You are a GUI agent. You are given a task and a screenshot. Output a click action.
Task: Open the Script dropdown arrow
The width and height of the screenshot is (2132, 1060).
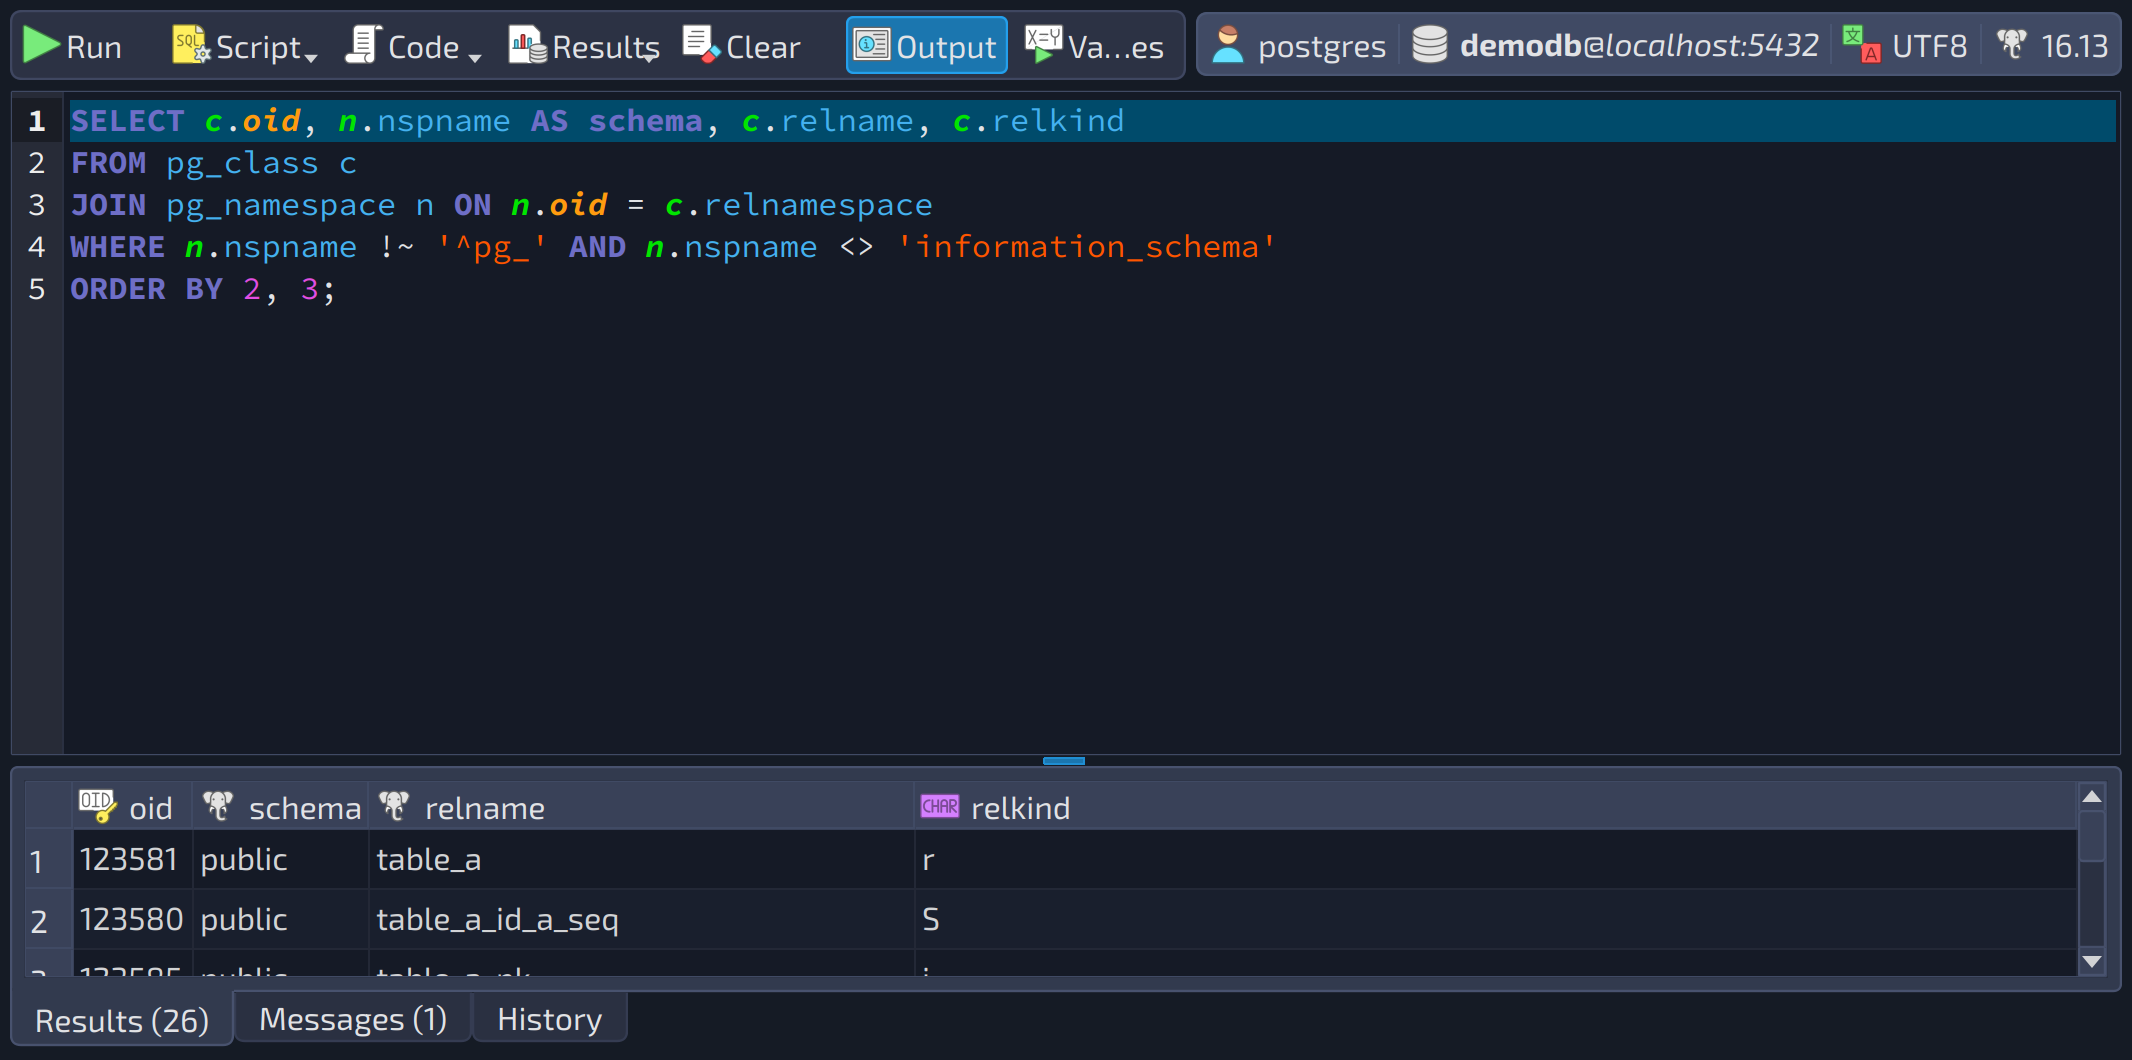pyautogui.click(x=311, y=58)
